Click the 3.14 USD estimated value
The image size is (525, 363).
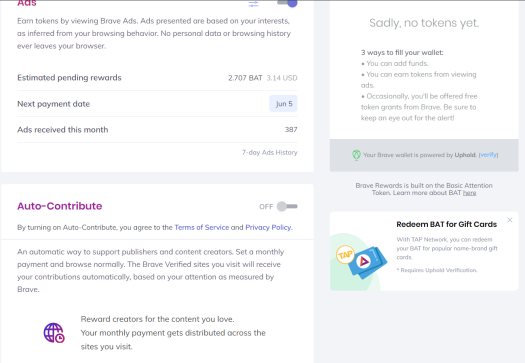pyautogui.click(x=282, y=78)
